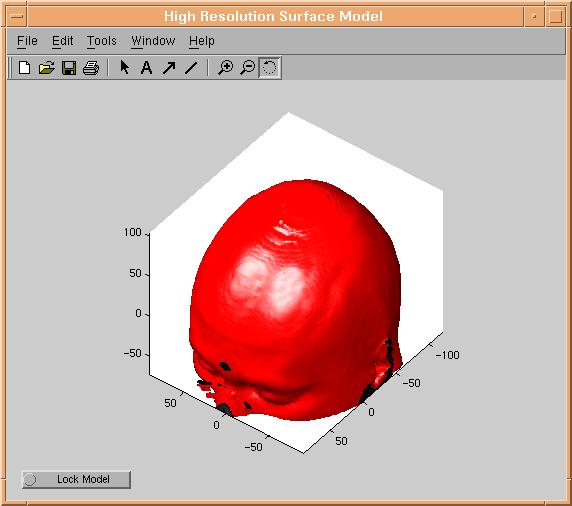The image size is (572, 506).
Task: Activate the Zoom In magnifier
Action: [x=225, y=68]
